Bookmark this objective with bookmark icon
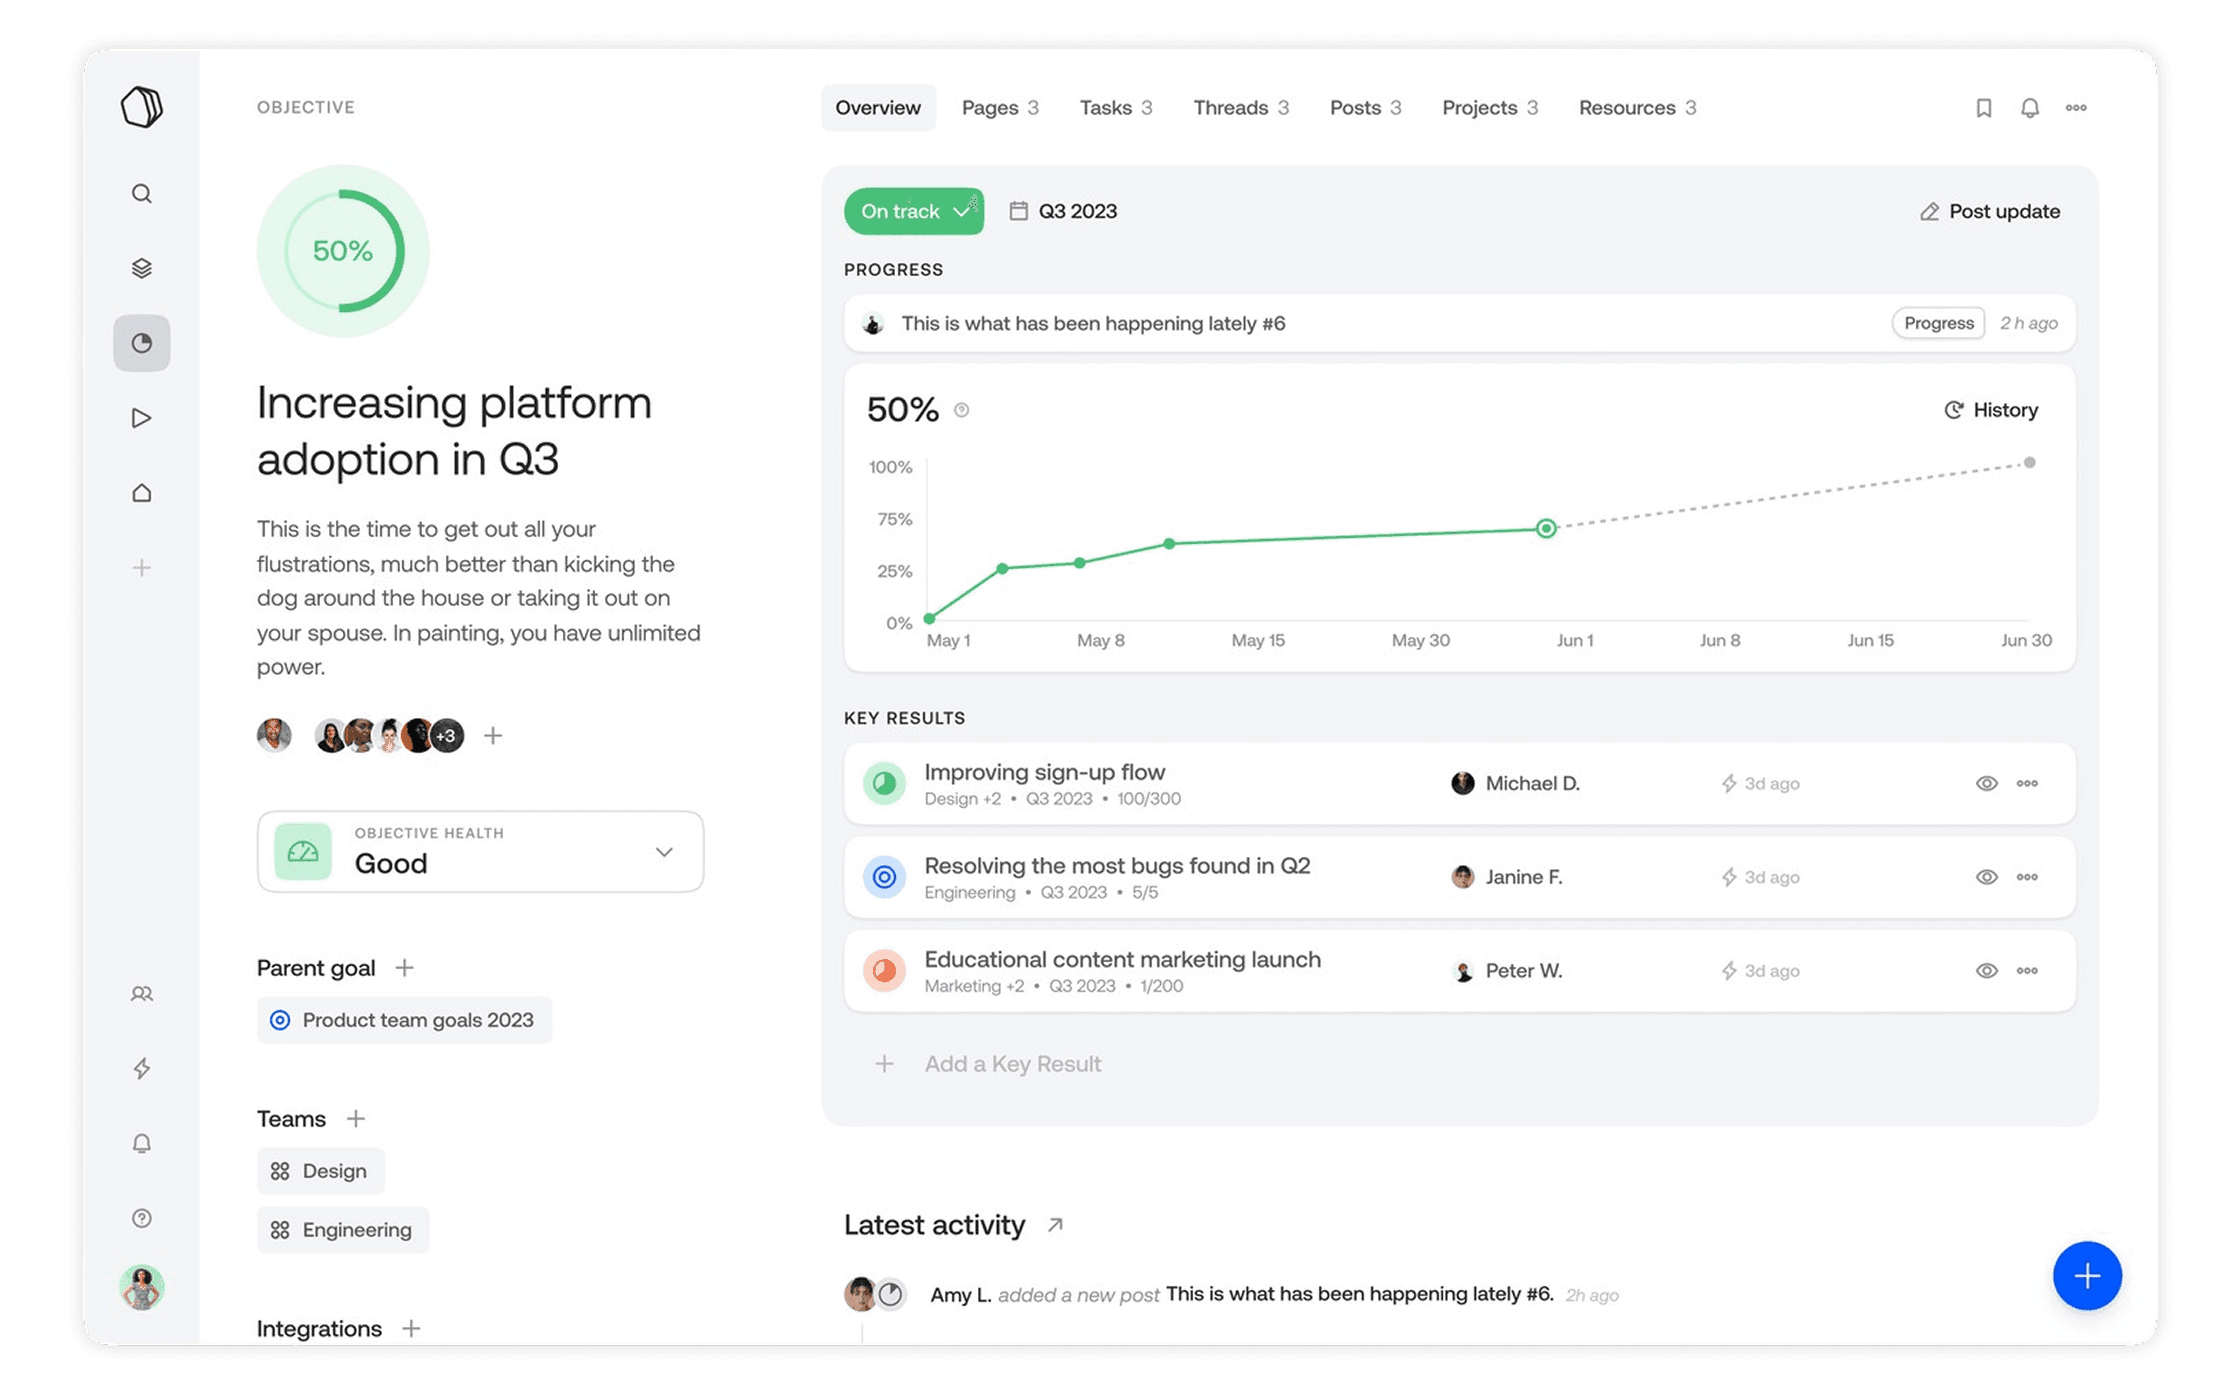This screenshot has height=1393, width=2240. (1984, 108)
